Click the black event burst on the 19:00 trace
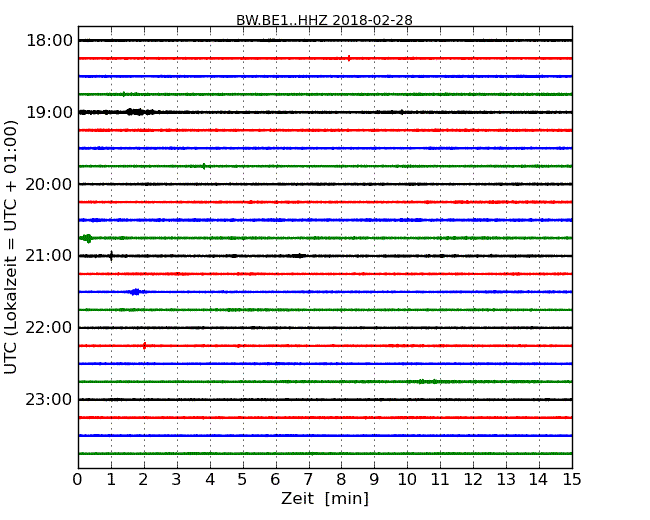 click(x=138, y=112)
